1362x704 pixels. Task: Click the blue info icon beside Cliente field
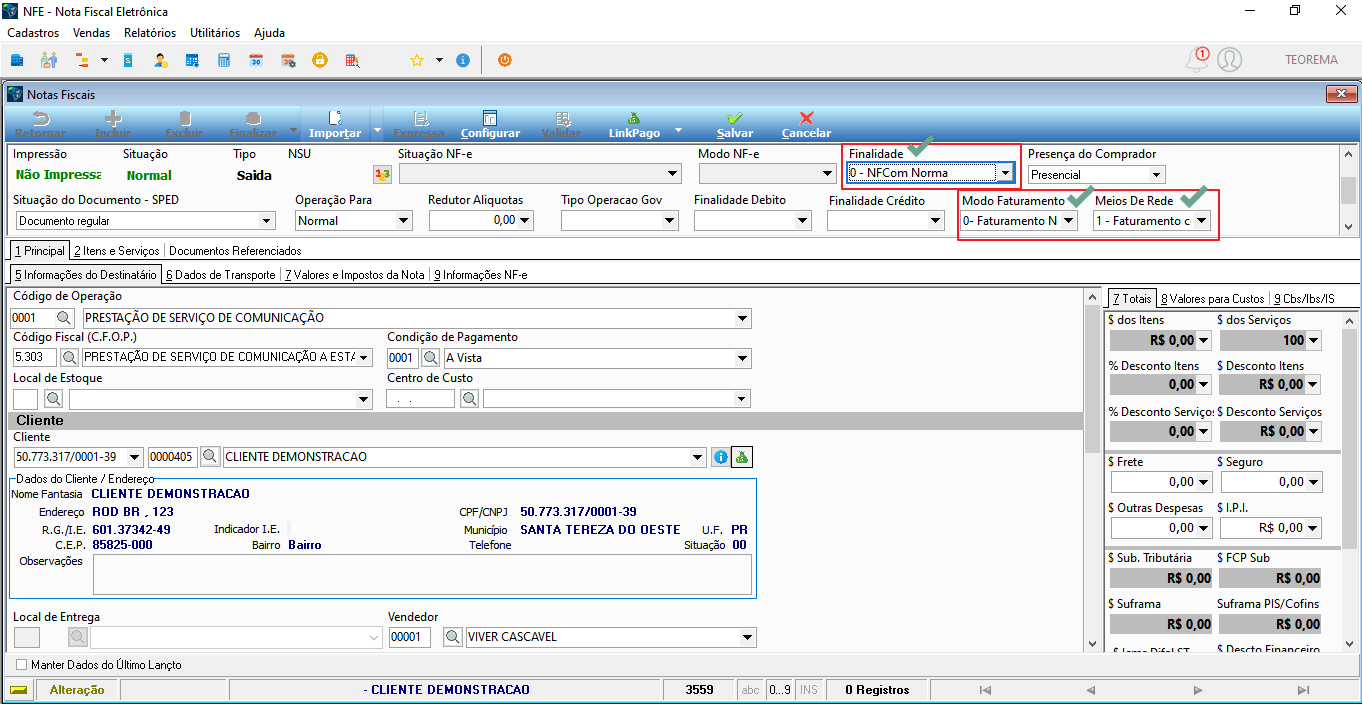point(720,457)
